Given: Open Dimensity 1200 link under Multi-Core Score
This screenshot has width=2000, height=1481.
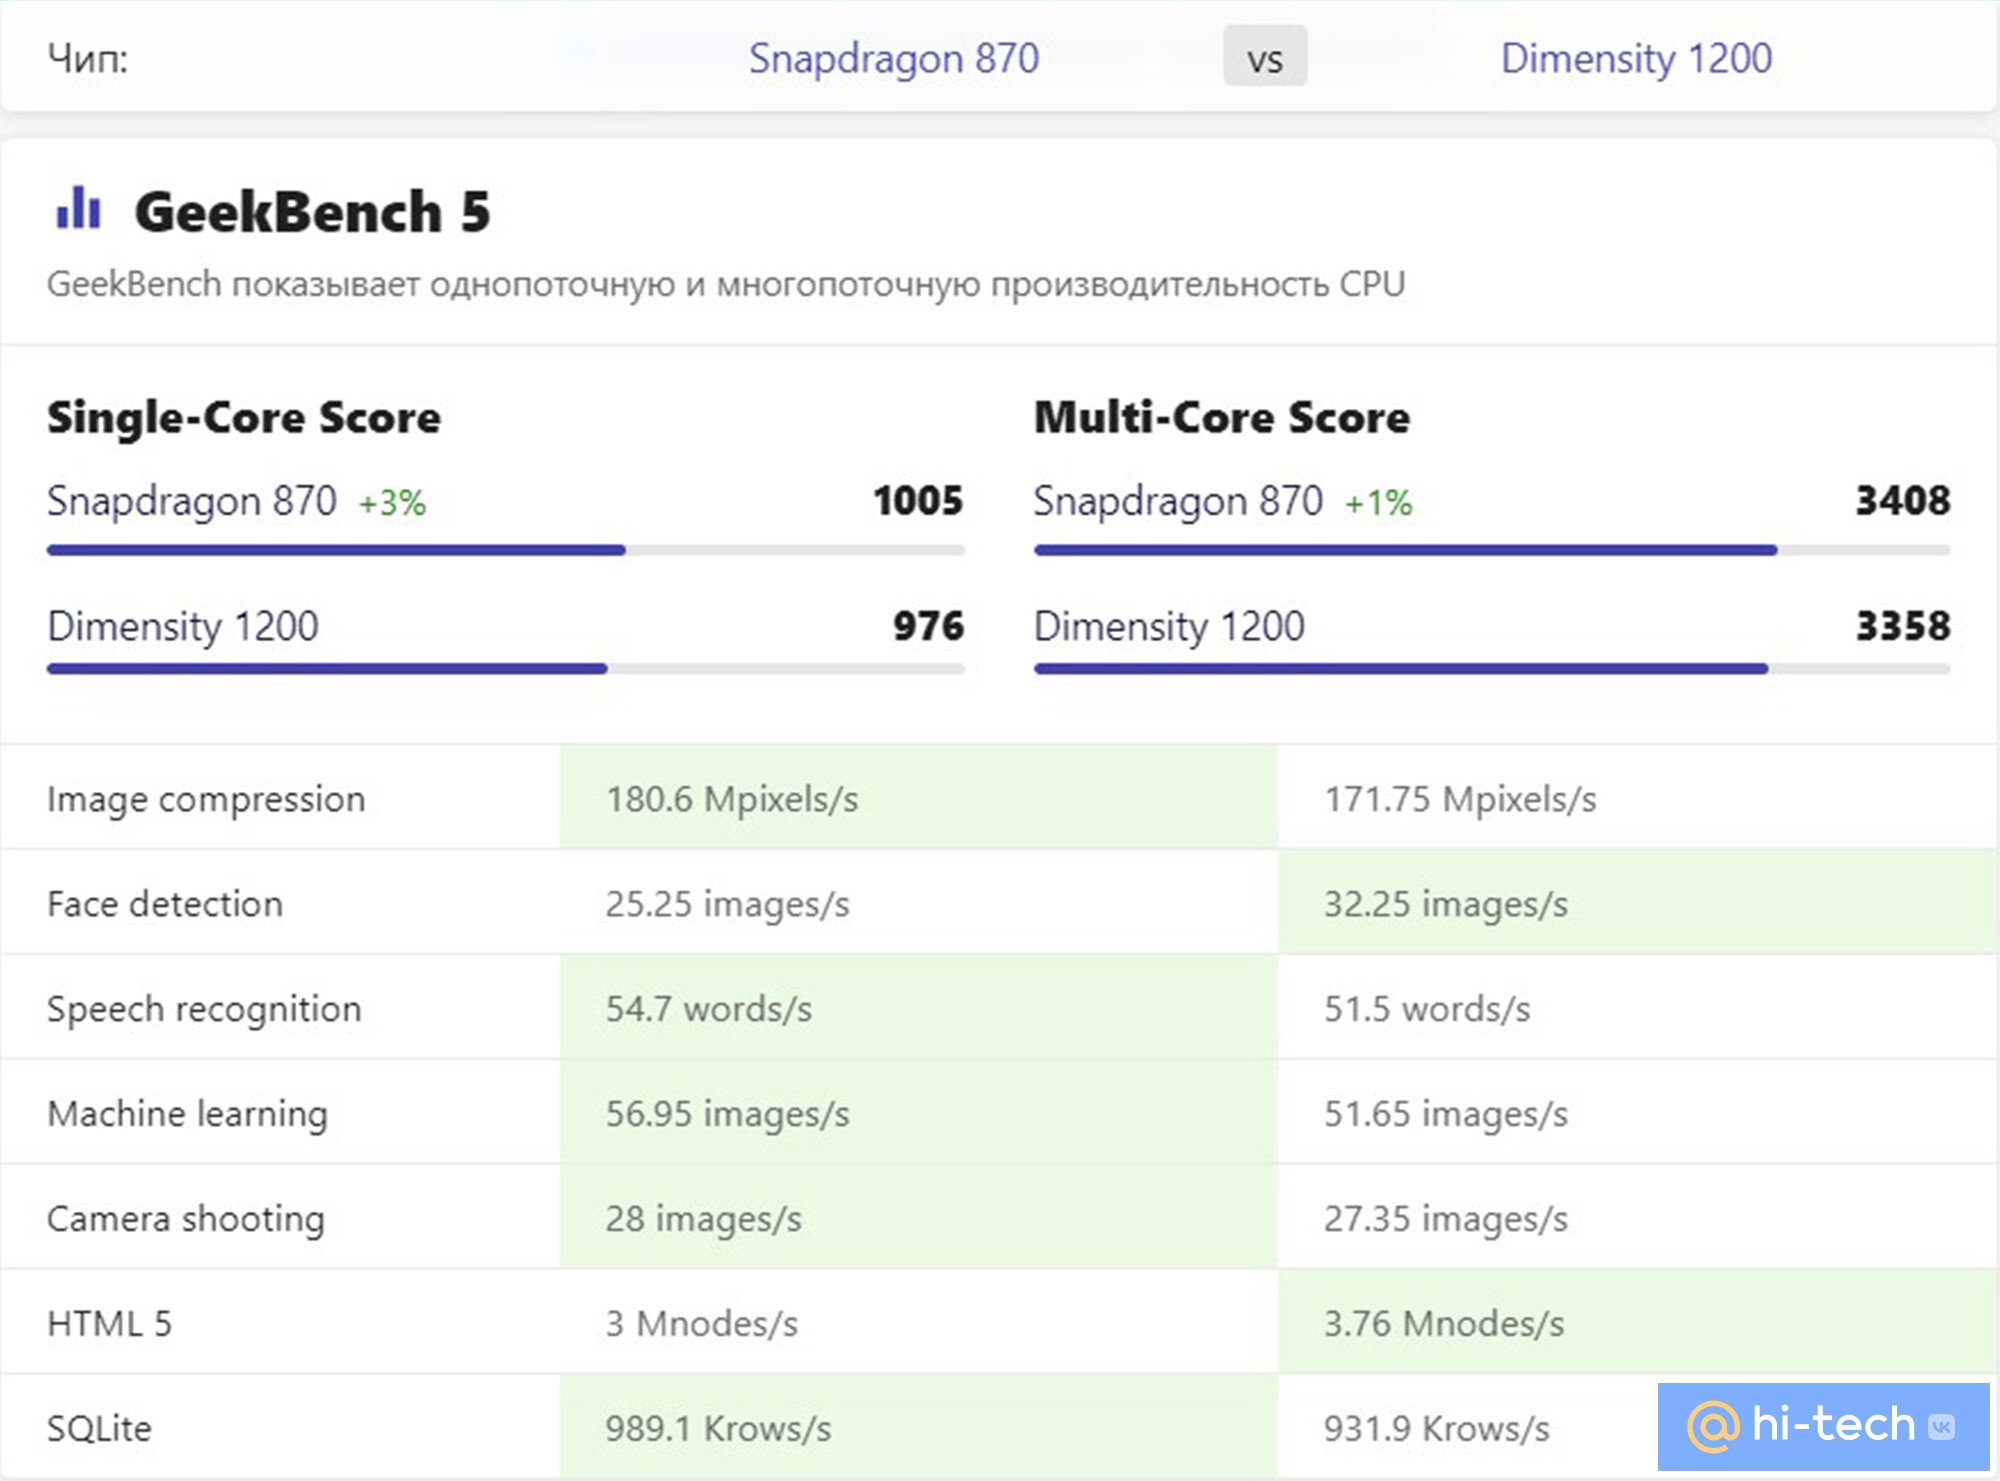Looking at the screenshot, I should click(x=1169, y=627).
